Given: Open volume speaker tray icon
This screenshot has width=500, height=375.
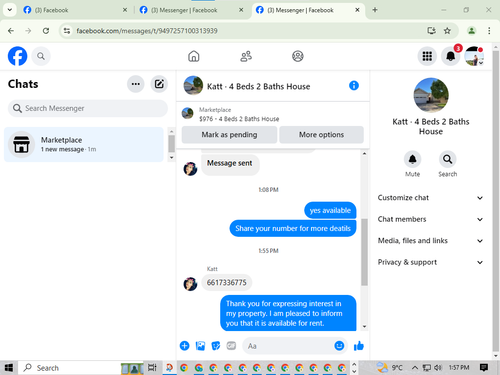Looking at the screenshot, I should click(438, 368).
